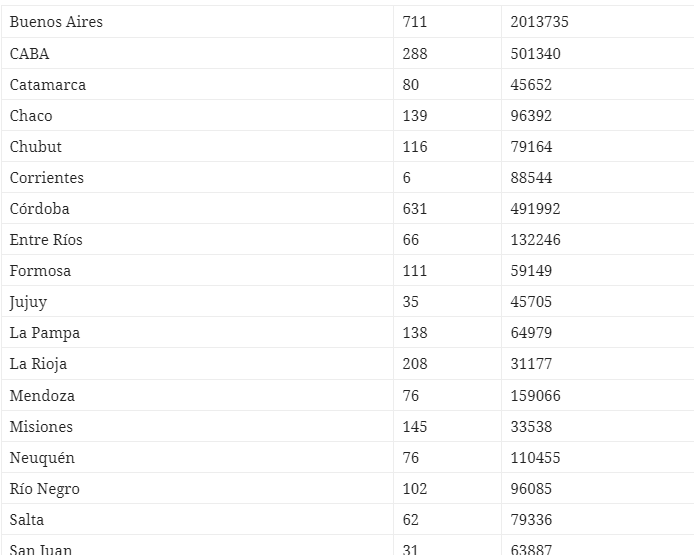This screenshot has height=555, width=694.
Task: Click the value 2013735 for Buenos Aires
Action: (x=539, y=22)
